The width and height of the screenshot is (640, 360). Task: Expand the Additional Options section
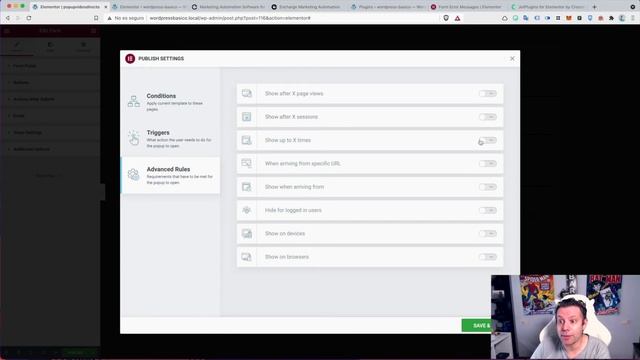click(50, 149)
